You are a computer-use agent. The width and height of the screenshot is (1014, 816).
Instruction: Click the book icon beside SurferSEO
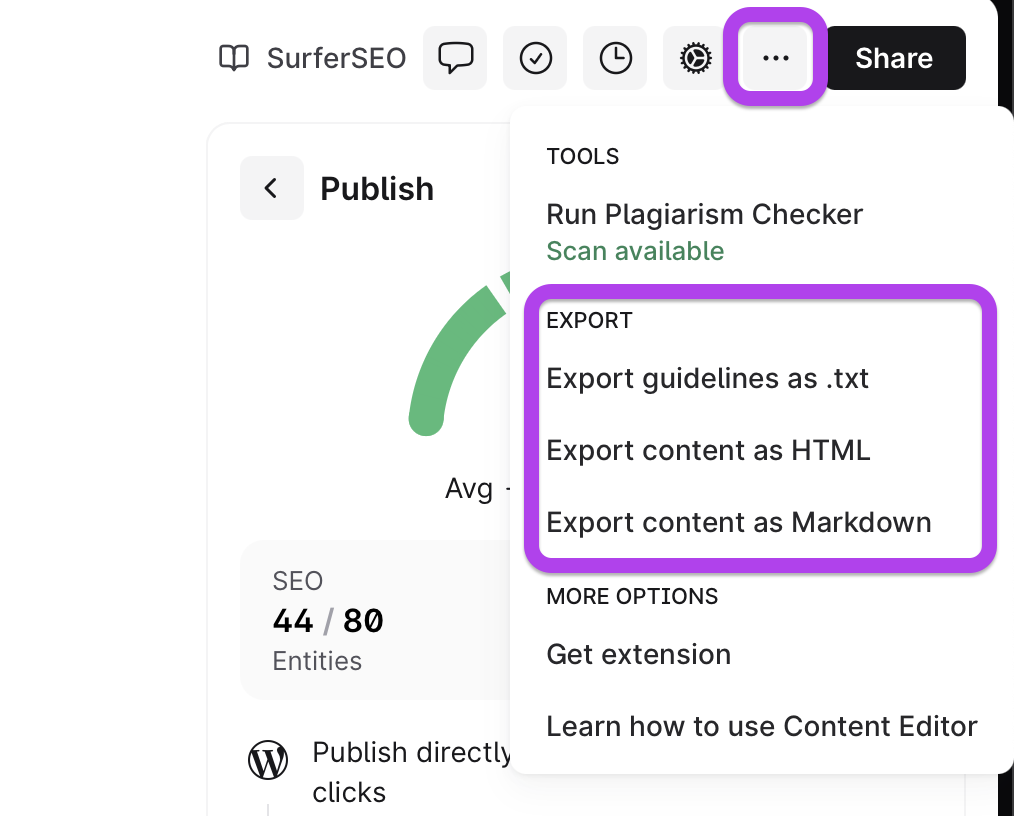[234, 58]
